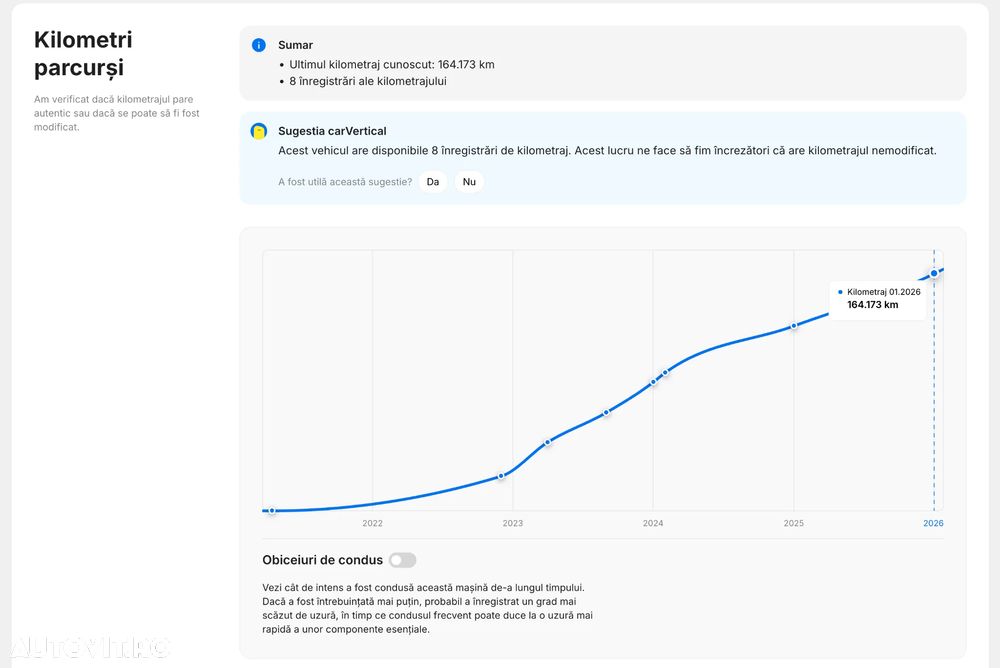Click the 2023 year label on the axis
The width and height of the screenshot is (1000, 668).
[x=513, y=523]
